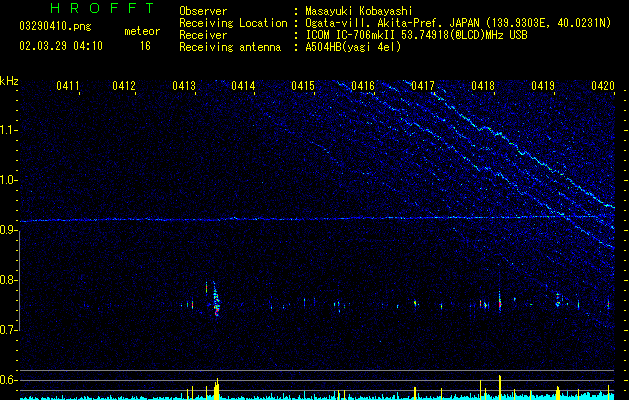Image resolution: width=629 pixels, height=400 pixels.
Task: Click the kHz axis unit label
Action: coord(9,81)
